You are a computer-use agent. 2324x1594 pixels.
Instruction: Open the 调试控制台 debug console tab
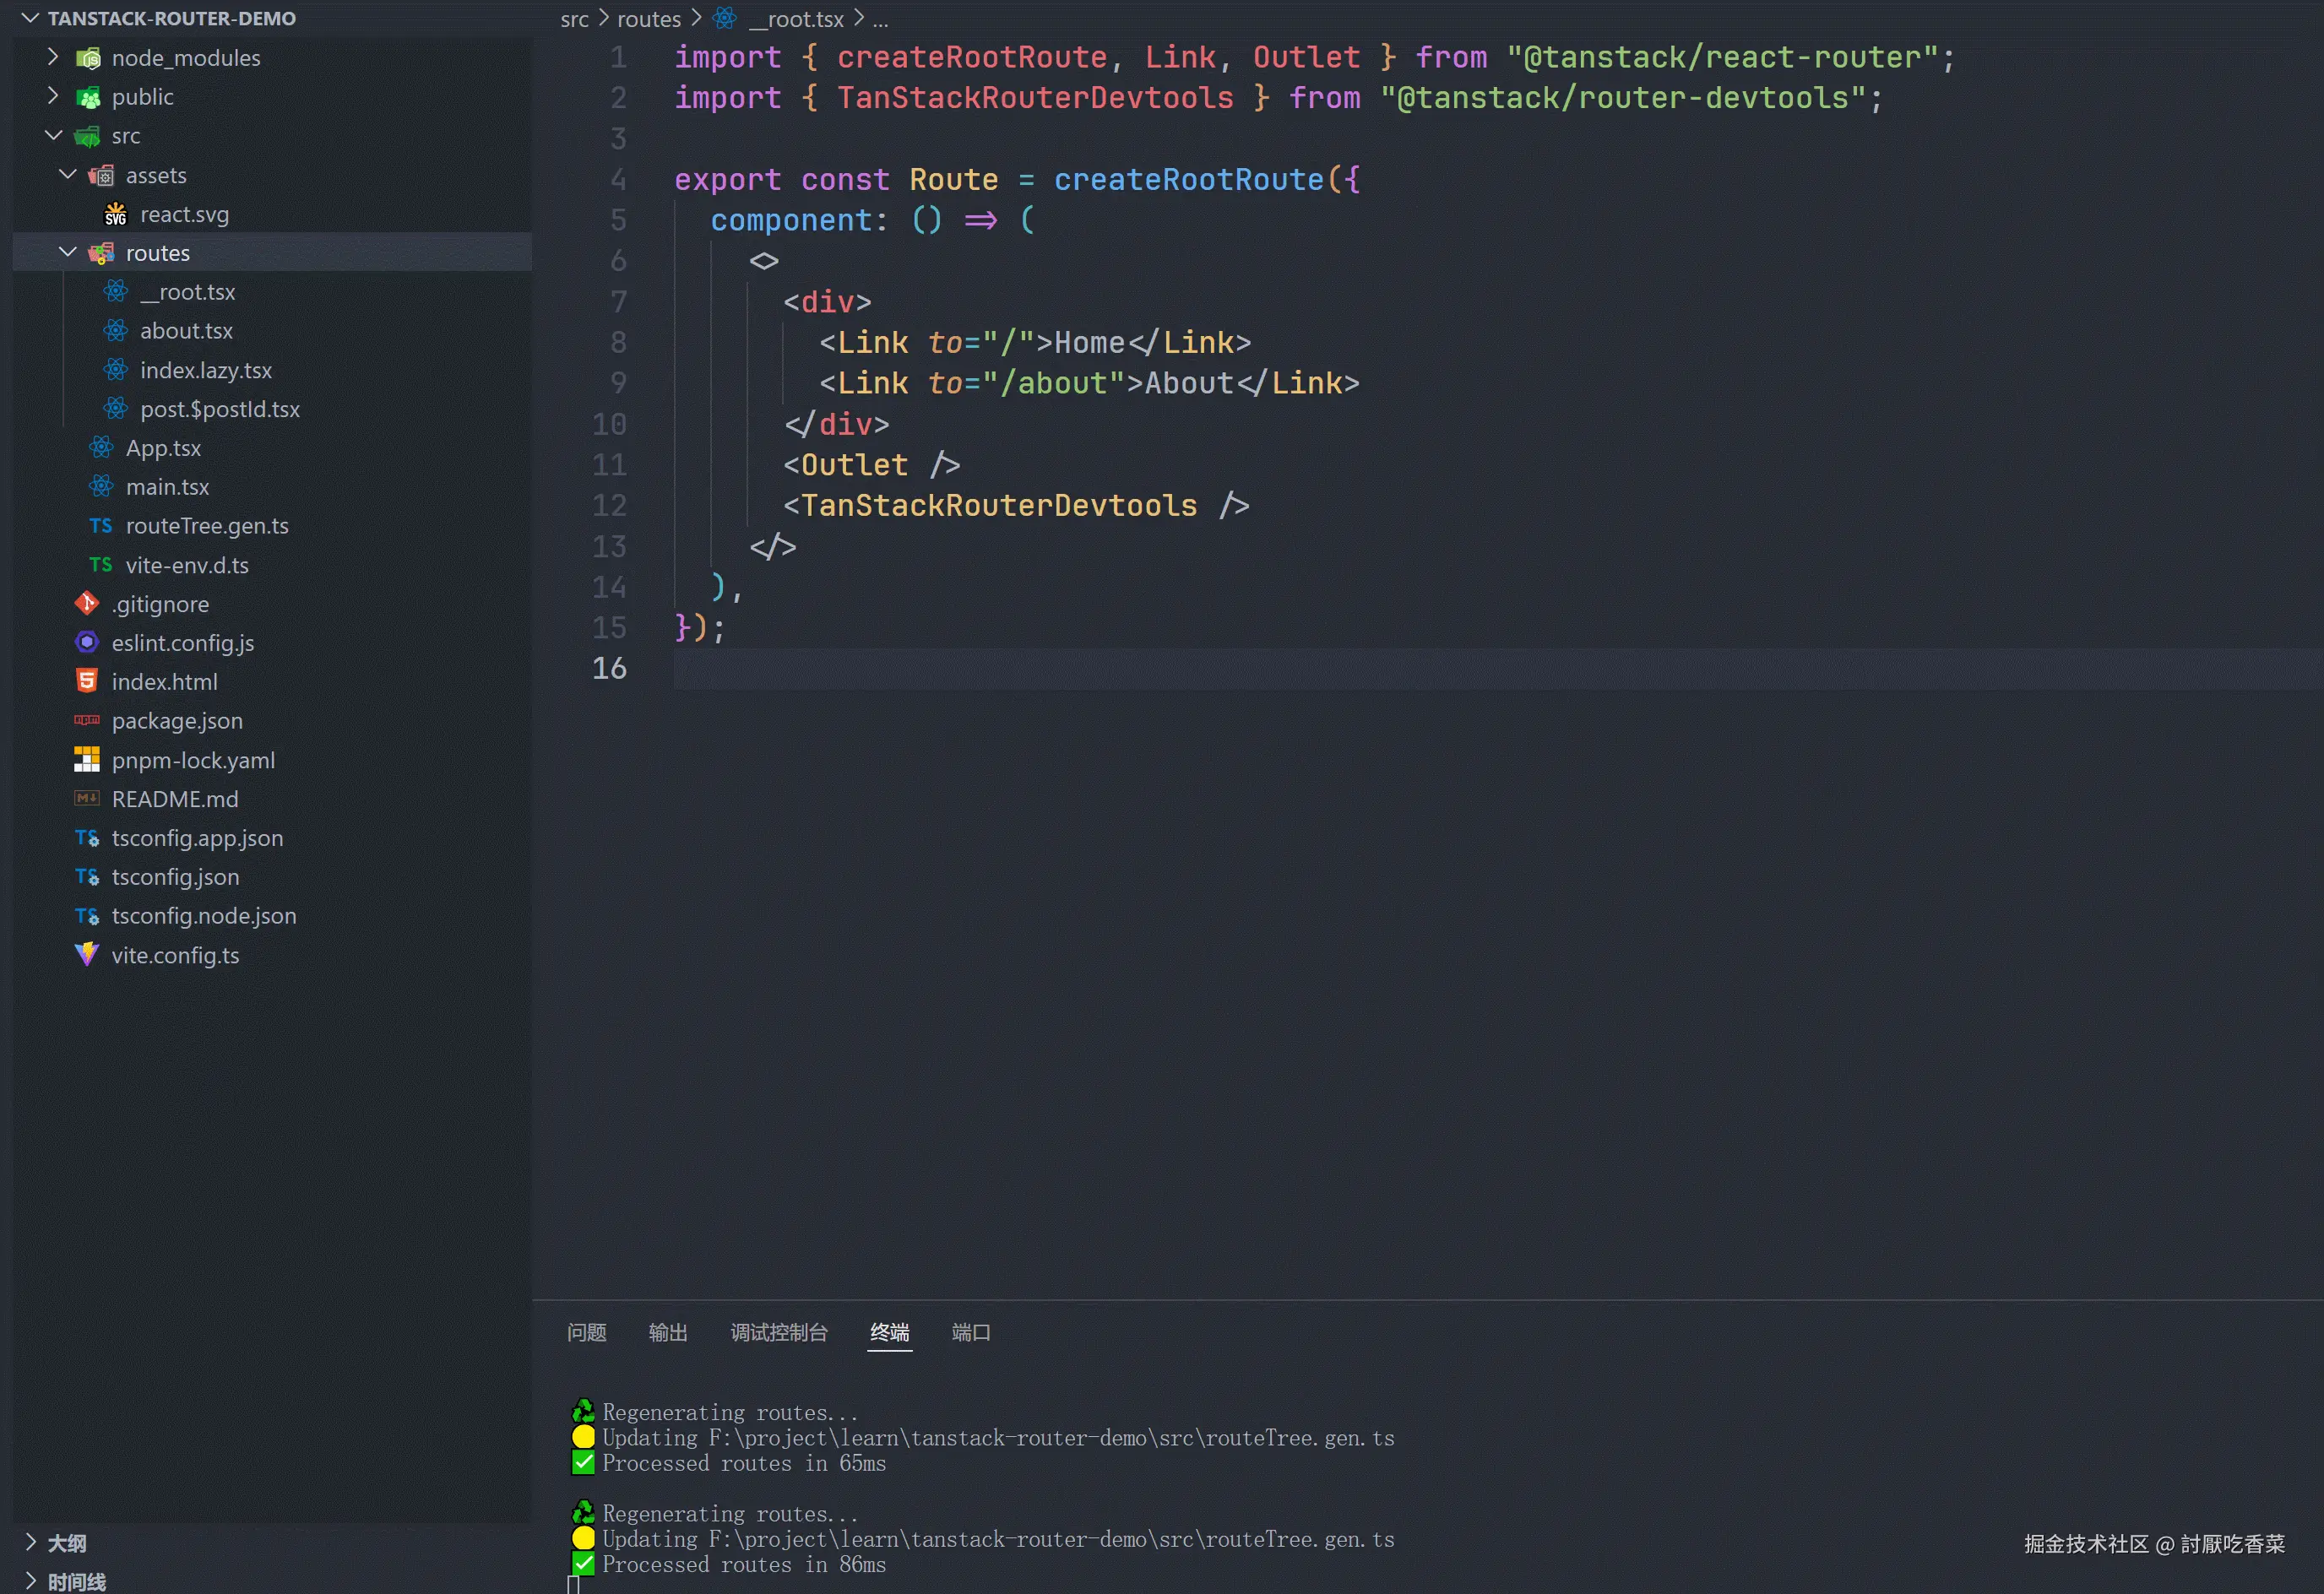pos(779,1332)
